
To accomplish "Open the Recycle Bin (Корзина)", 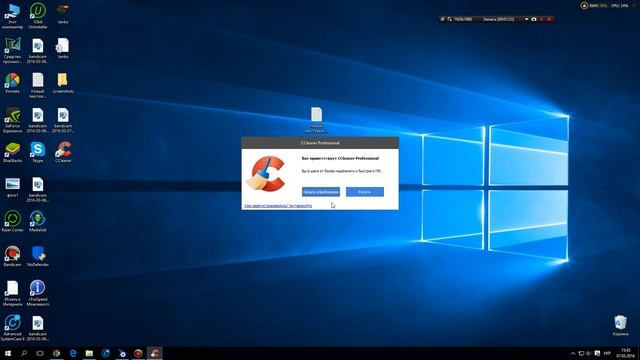I will point(620,325).
